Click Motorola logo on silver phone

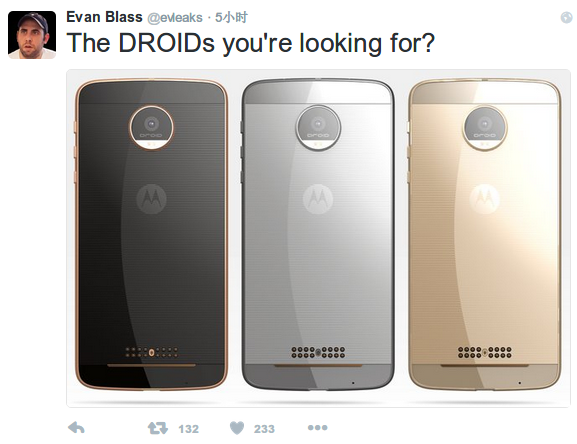pos(318,199)
